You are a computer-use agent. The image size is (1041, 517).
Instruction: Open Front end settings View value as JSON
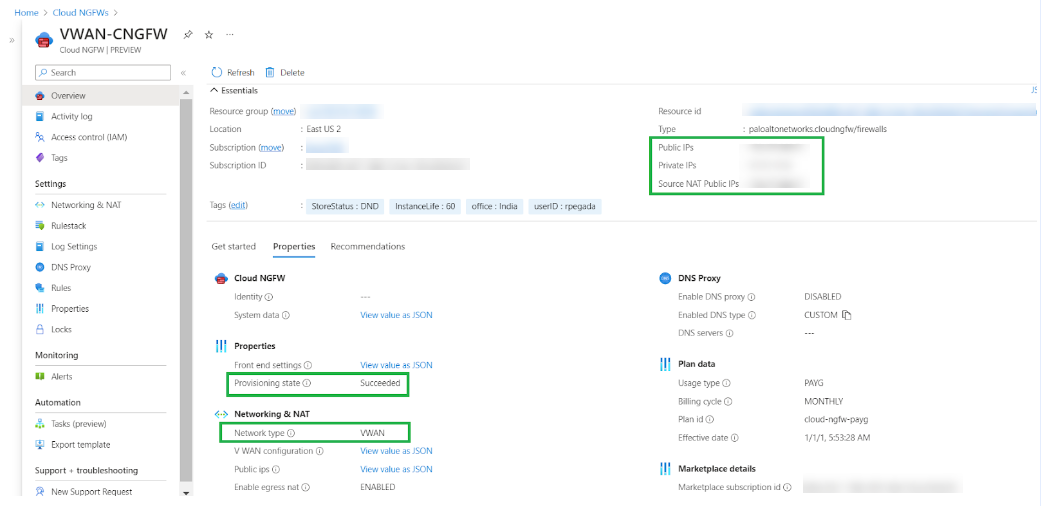point(396,365)
